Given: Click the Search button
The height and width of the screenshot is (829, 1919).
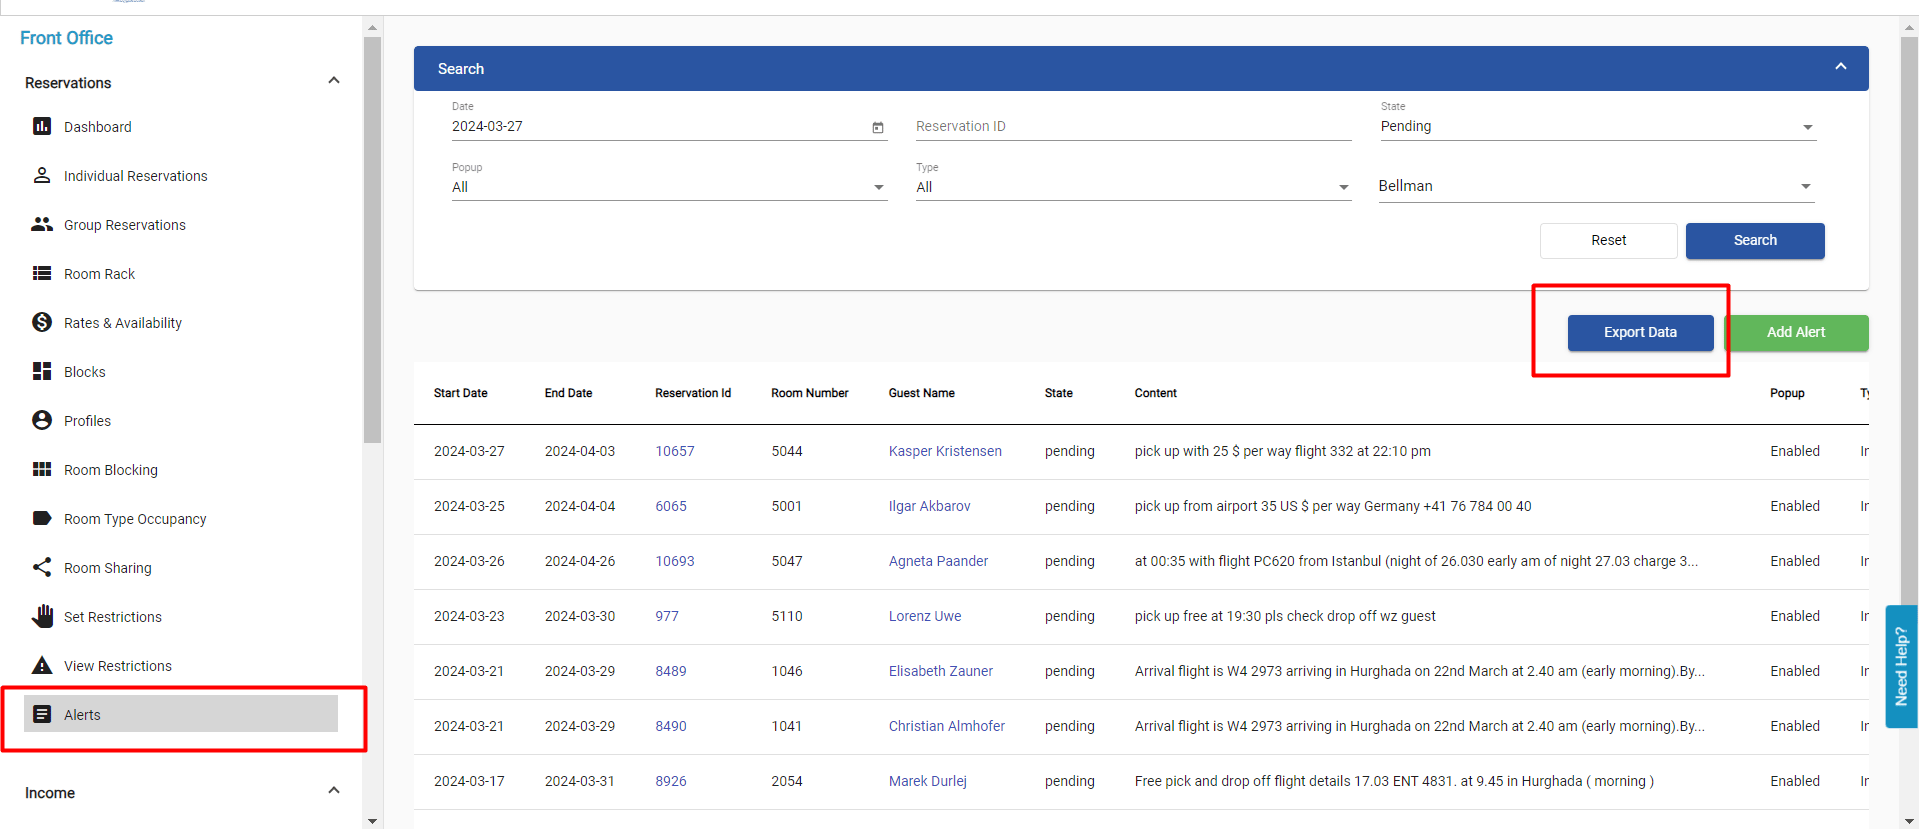Looking at the screenshot, I should pyautogui.click(x=1755, y=241).
